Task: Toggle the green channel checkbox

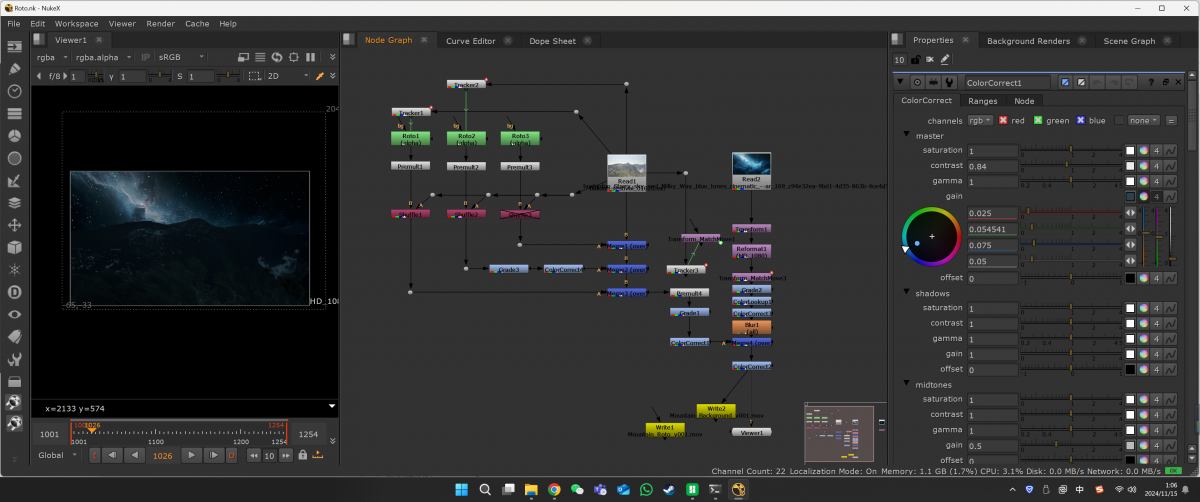Action: point(1038,120)
